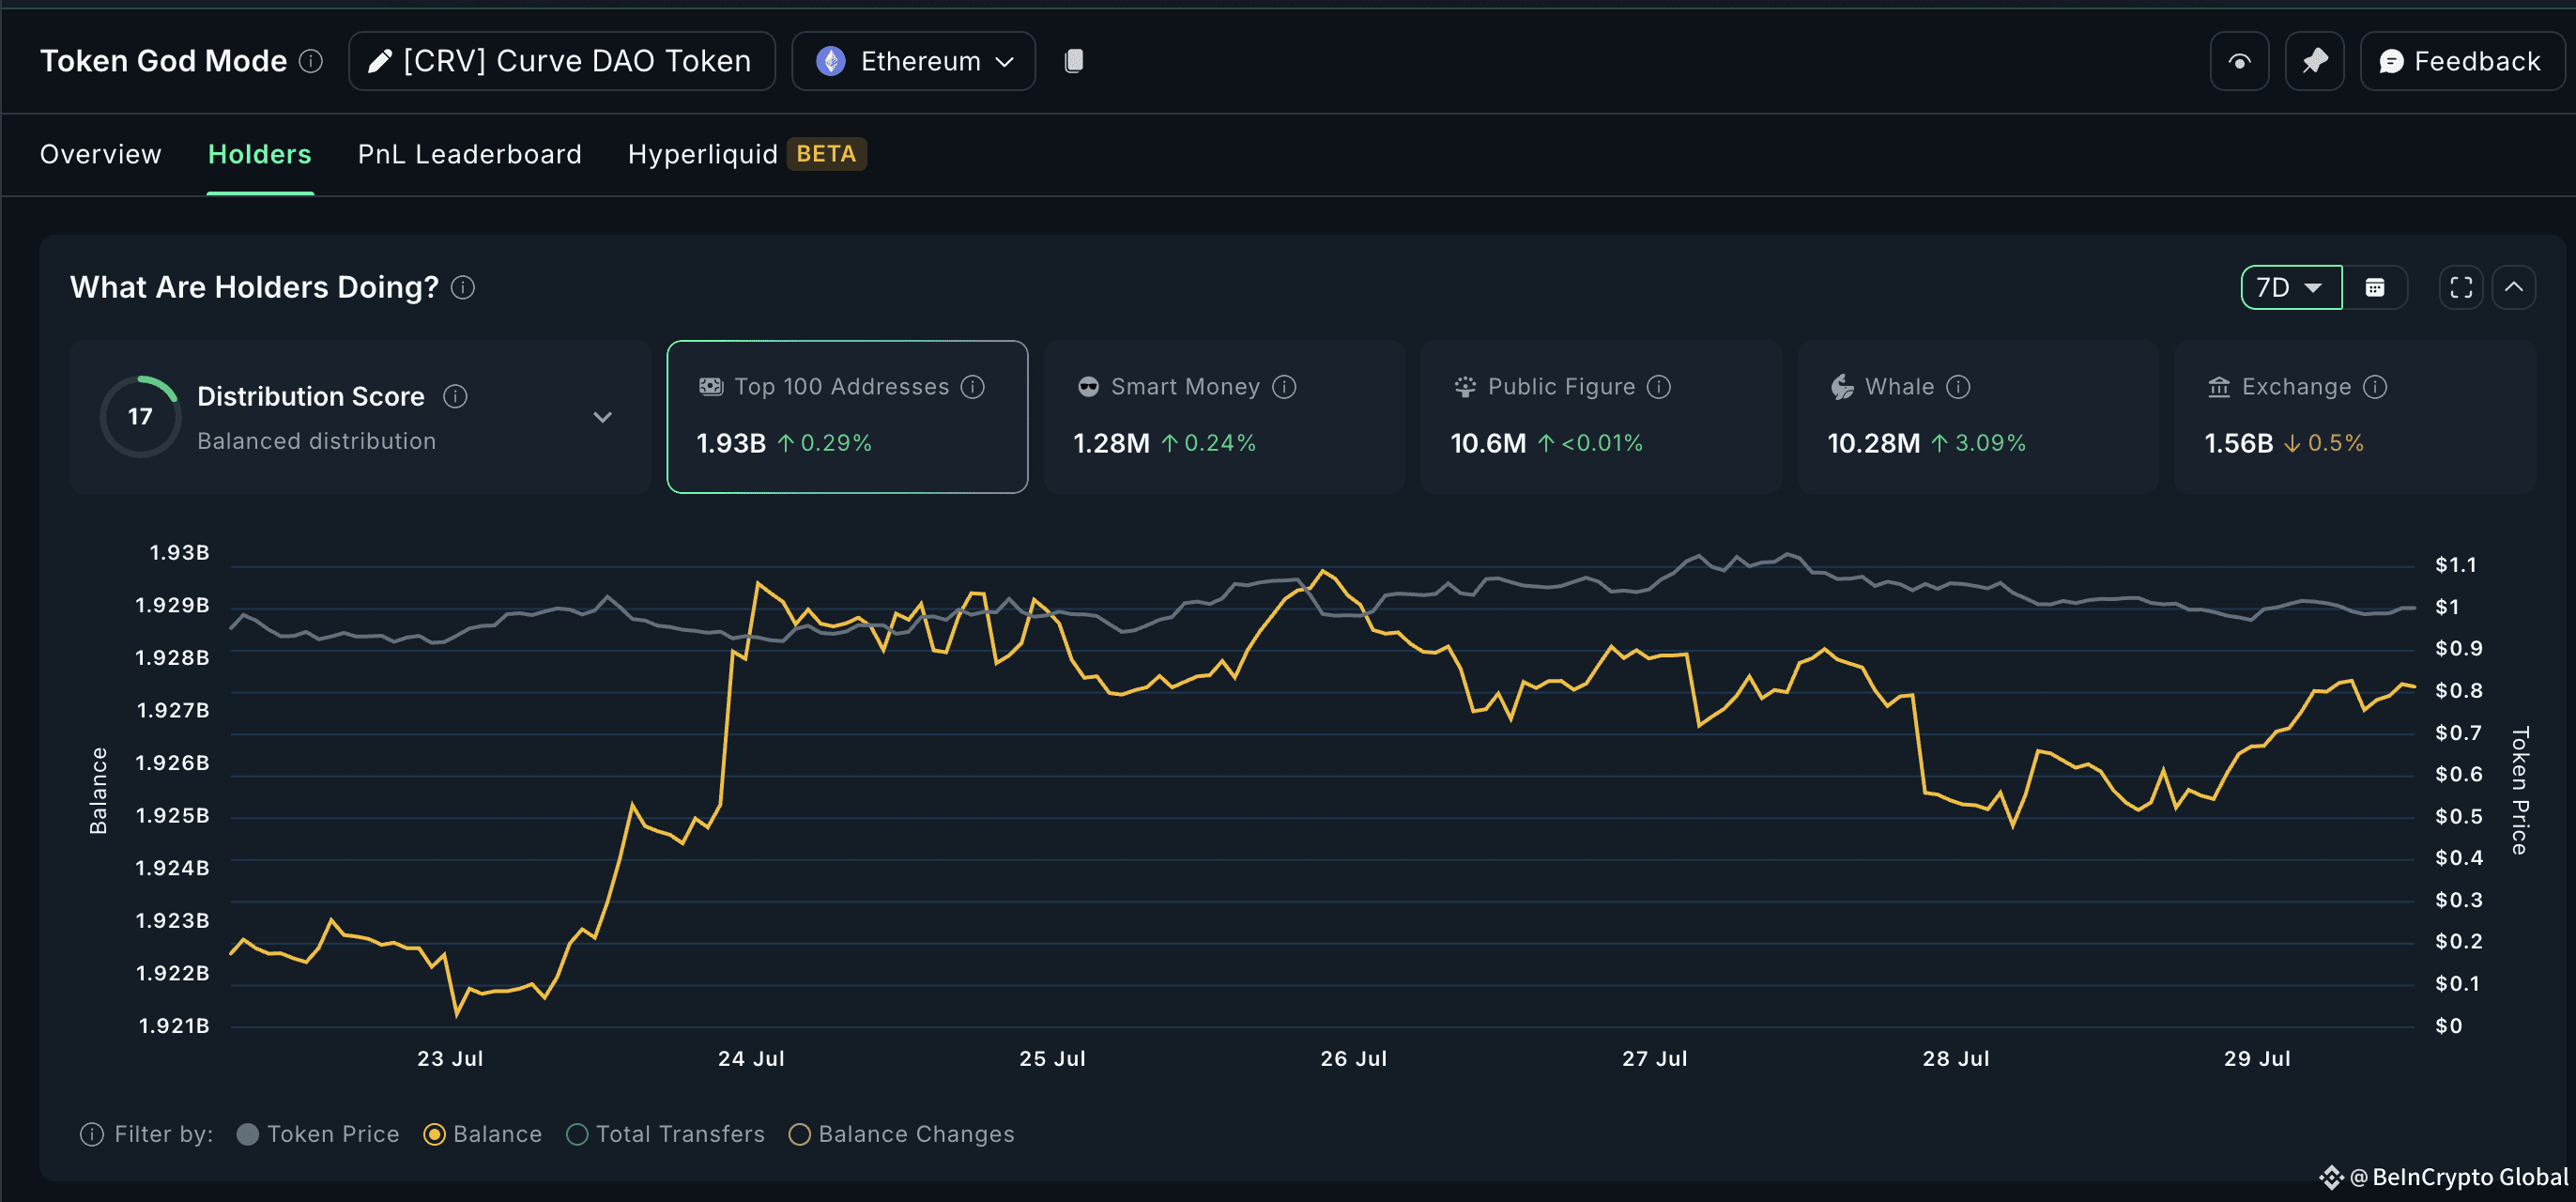
Task: Select the Exchange card
Action: click(2354, 417)
